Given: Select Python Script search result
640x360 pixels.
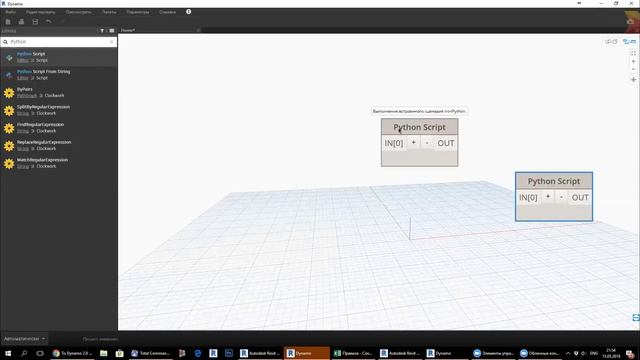Looking at the screenshot, I should (x=59, y=57).
